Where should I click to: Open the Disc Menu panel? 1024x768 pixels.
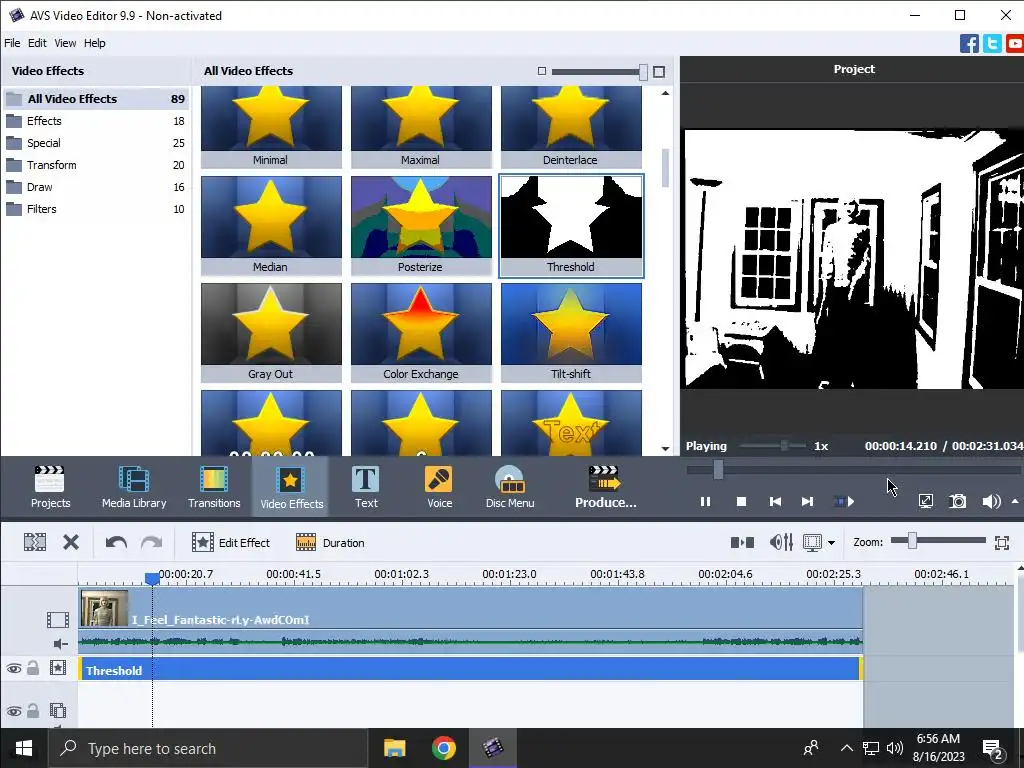(510, 487)
